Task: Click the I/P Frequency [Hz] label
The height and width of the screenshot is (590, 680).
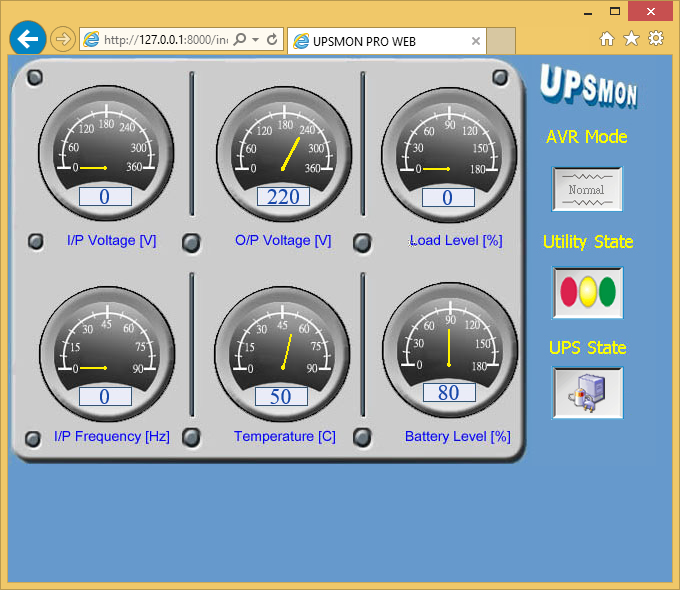Action: point(112,436)
